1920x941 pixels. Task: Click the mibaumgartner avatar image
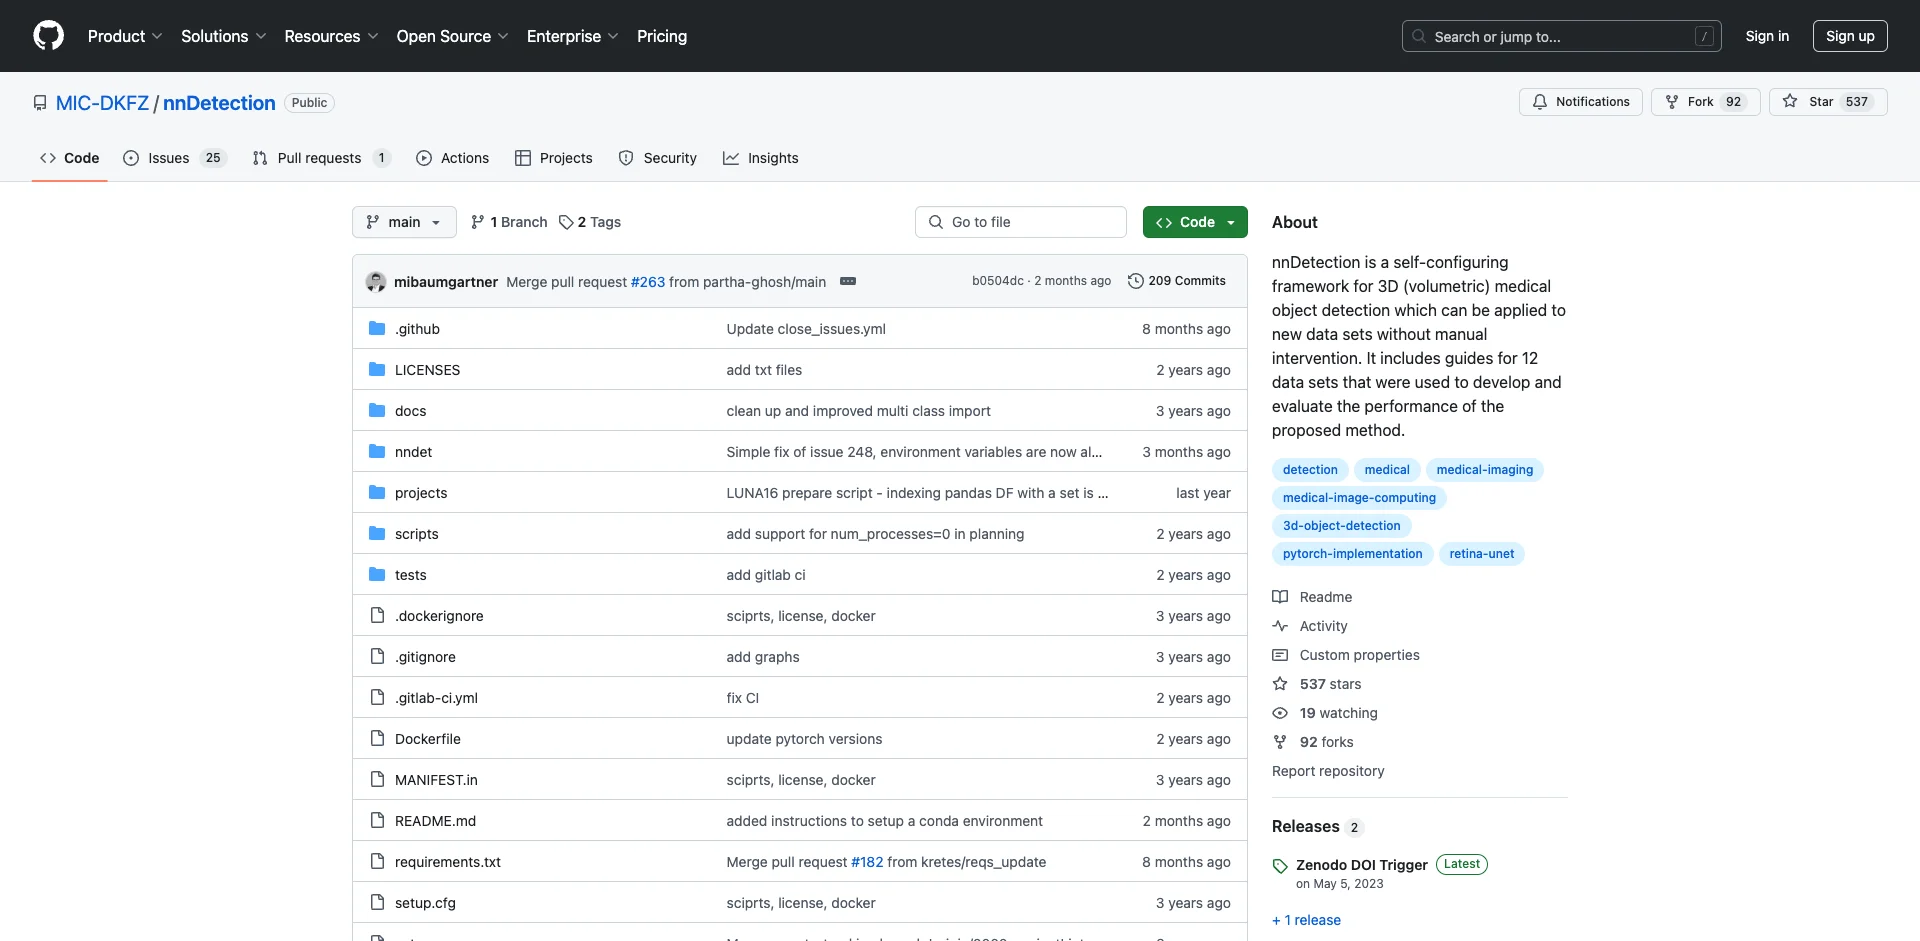376,282
